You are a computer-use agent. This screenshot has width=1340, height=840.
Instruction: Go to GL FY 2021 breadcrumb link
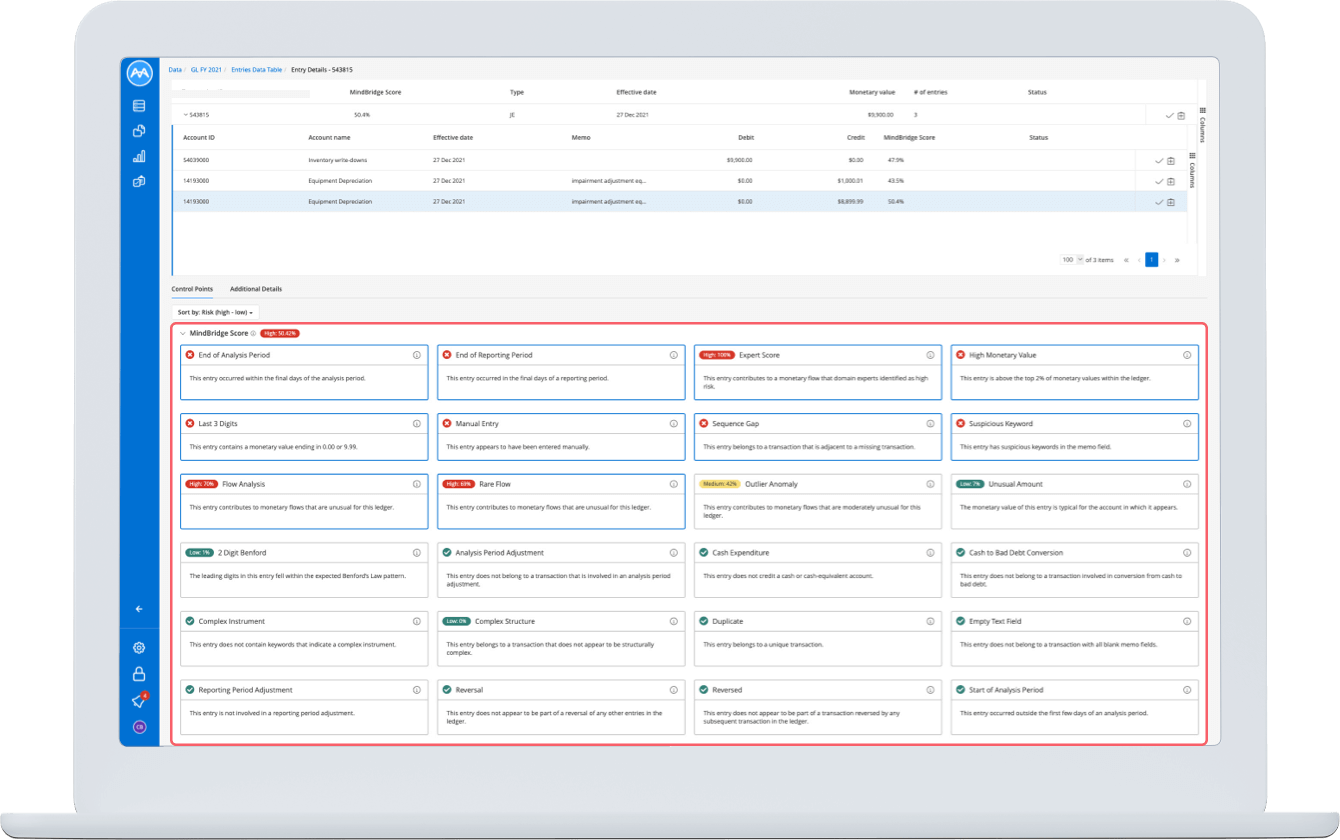coord(207,70)
